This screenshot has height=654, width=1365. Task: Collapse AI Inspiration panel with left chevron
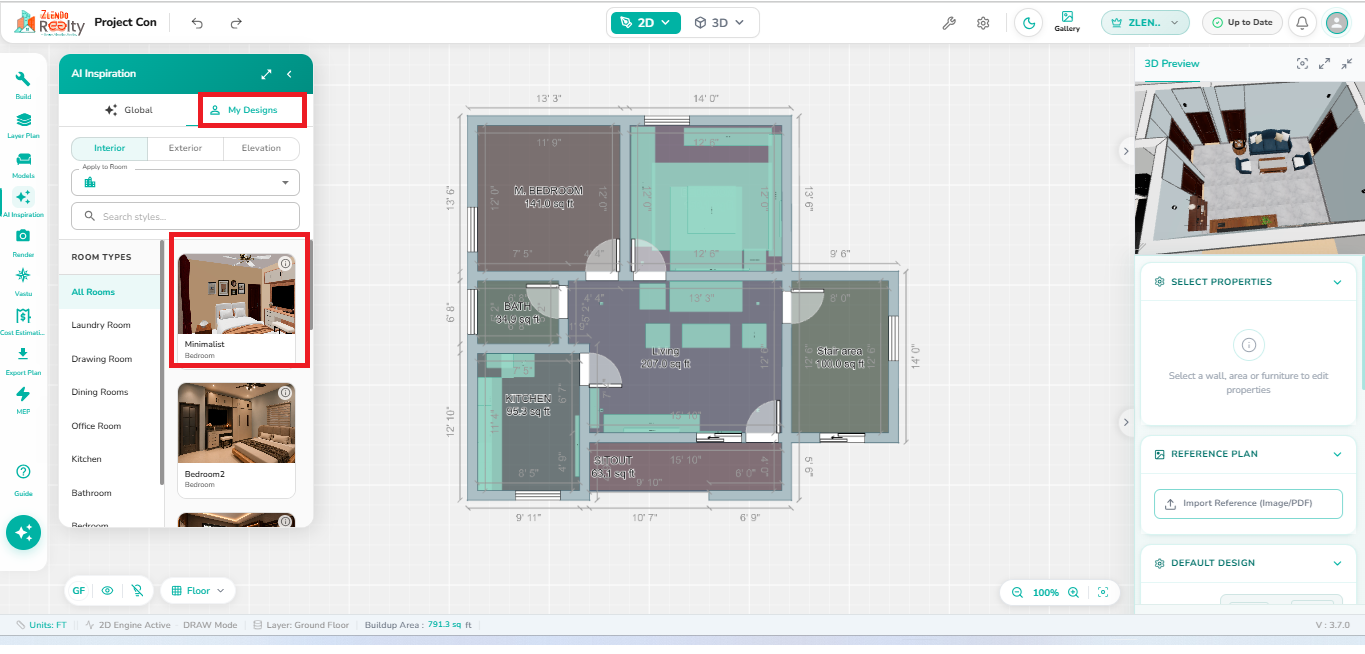tap(289, 74)
